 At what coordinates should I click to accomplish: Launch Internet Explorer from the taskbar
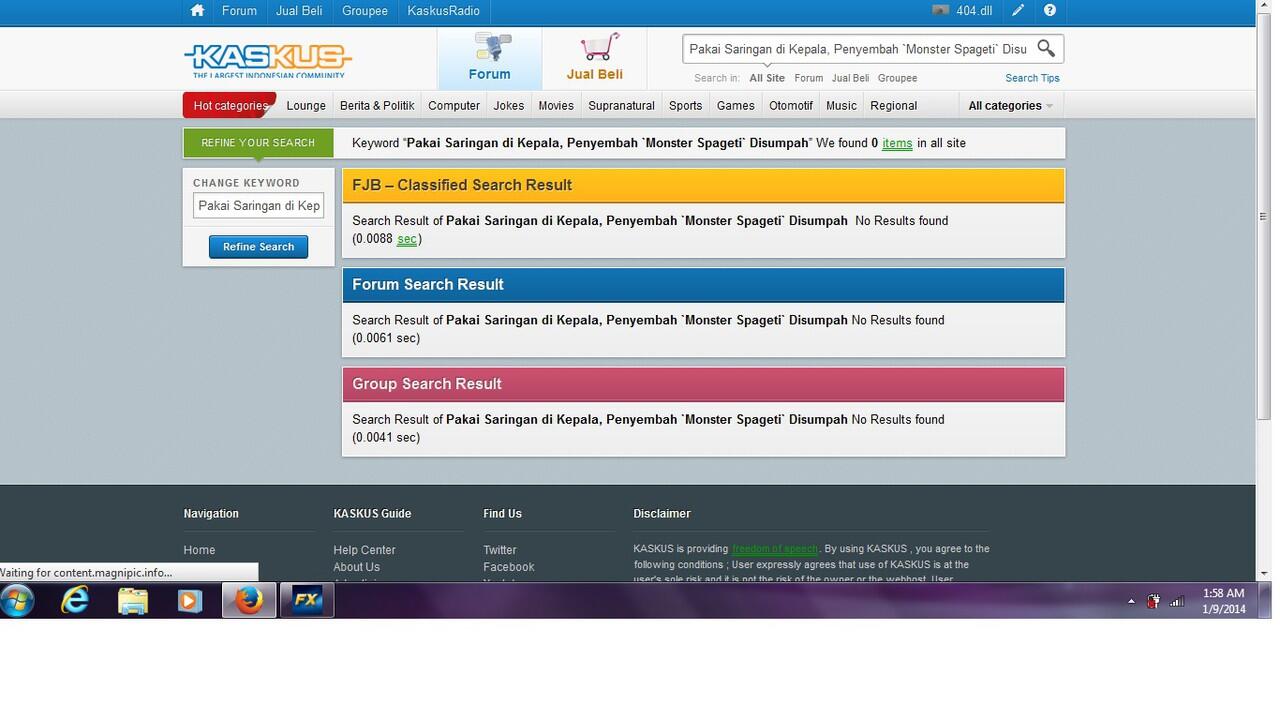75,601
